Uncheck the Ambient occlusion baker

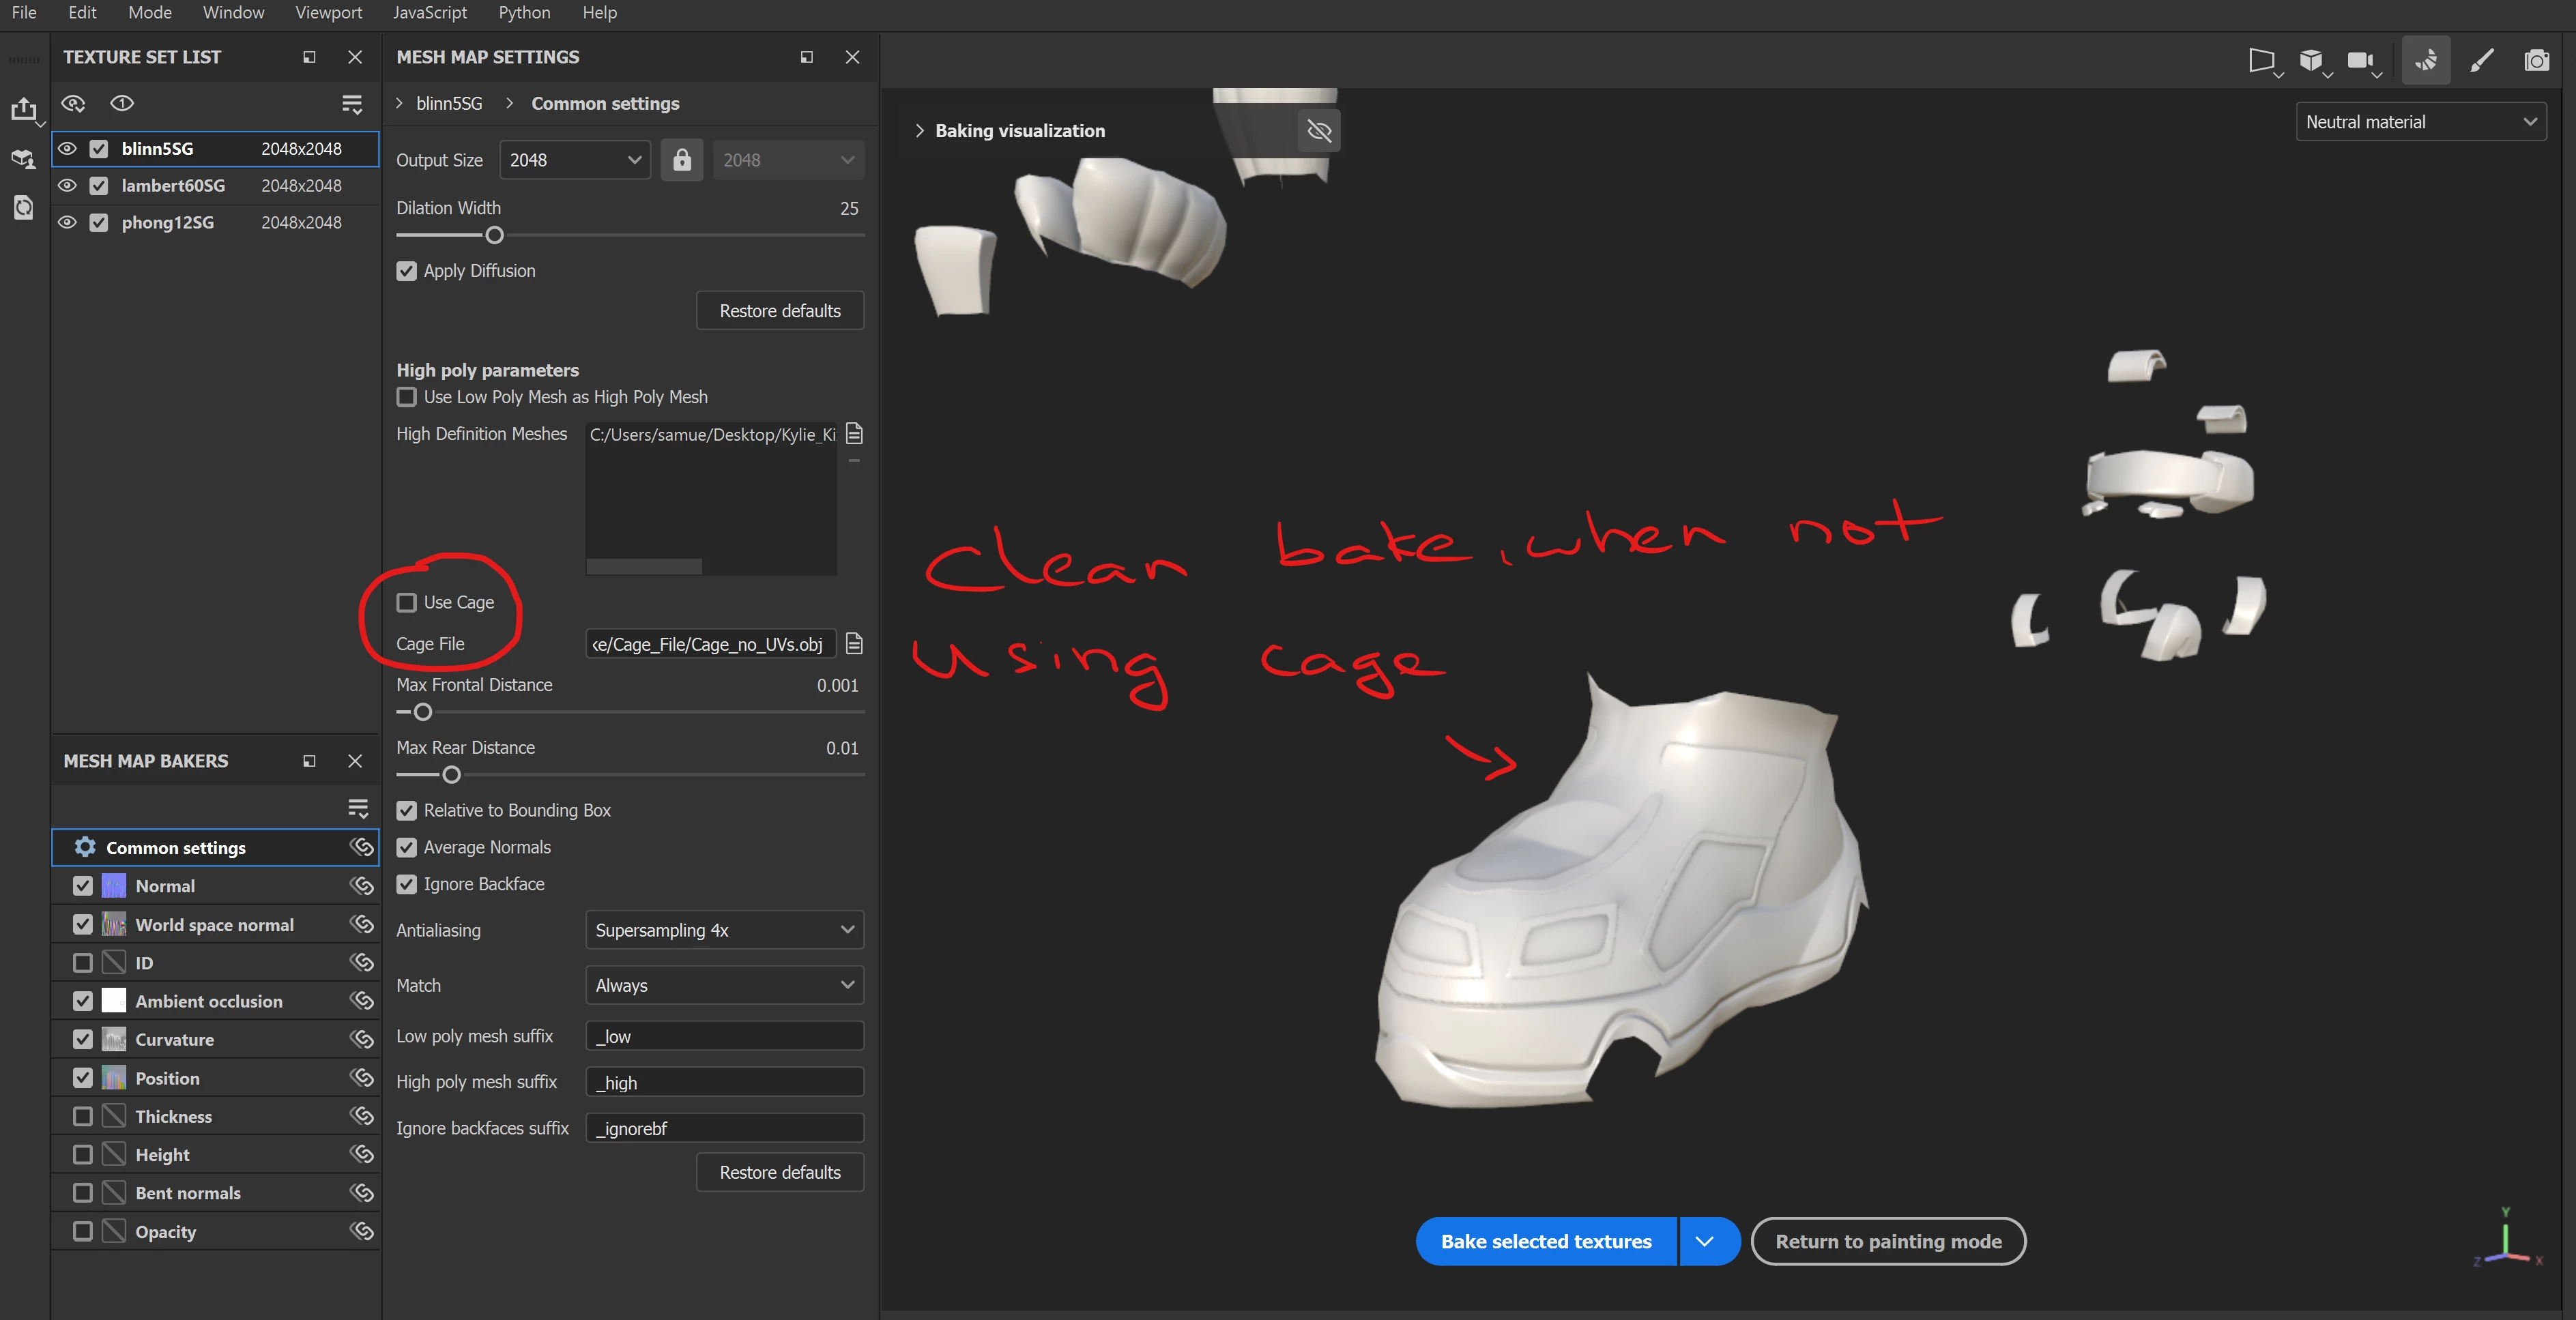pyautogui.click(x=83, y=1001)
